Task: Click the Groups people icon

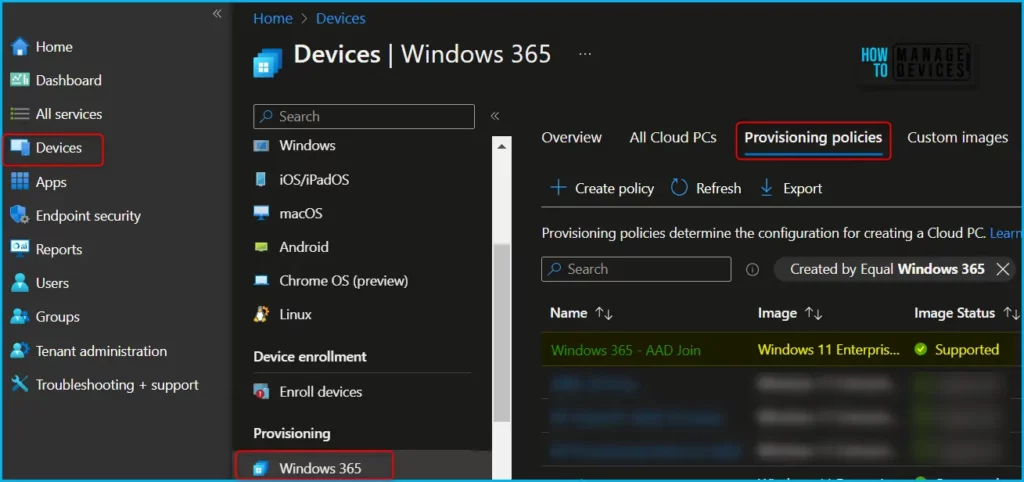Action: [20, 317]
